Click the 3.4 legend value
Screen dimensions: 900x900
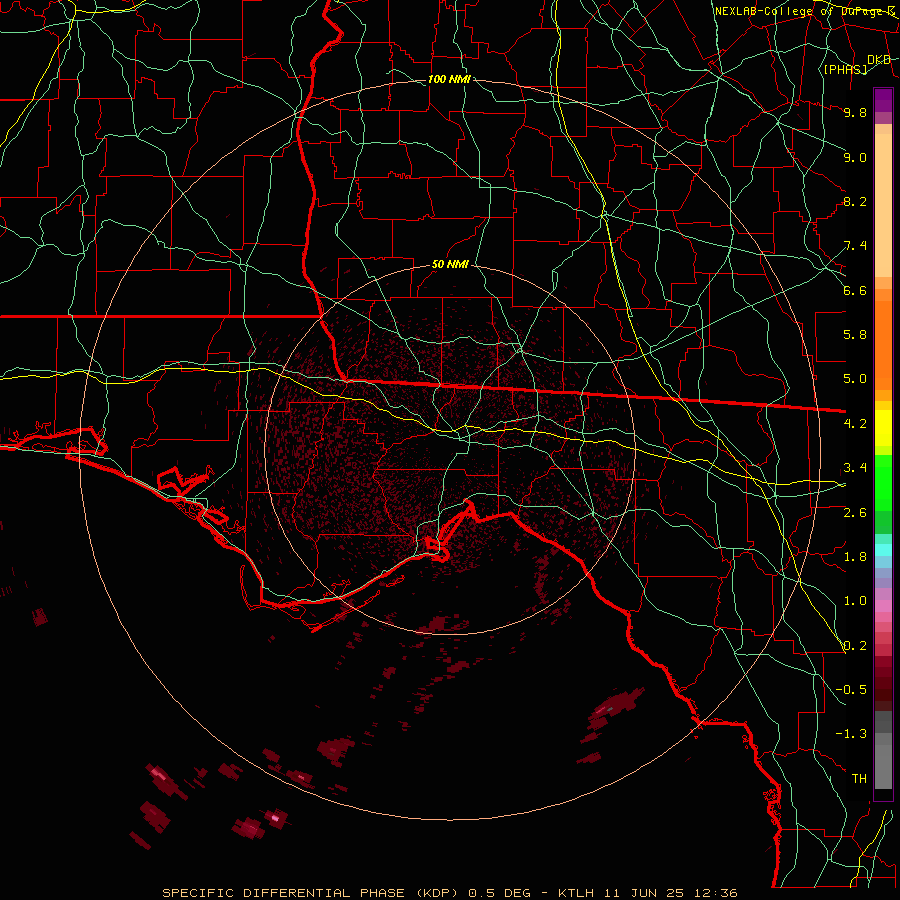855,468
